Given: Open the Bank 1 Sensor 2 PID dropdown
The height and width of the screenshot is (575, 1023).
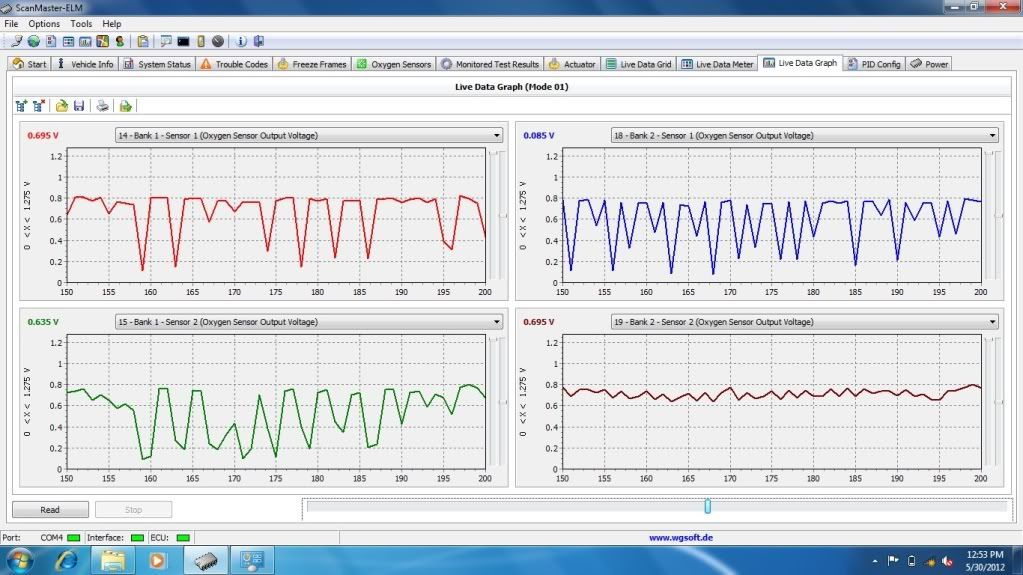Looking at the screenshot, I should 309,322.
